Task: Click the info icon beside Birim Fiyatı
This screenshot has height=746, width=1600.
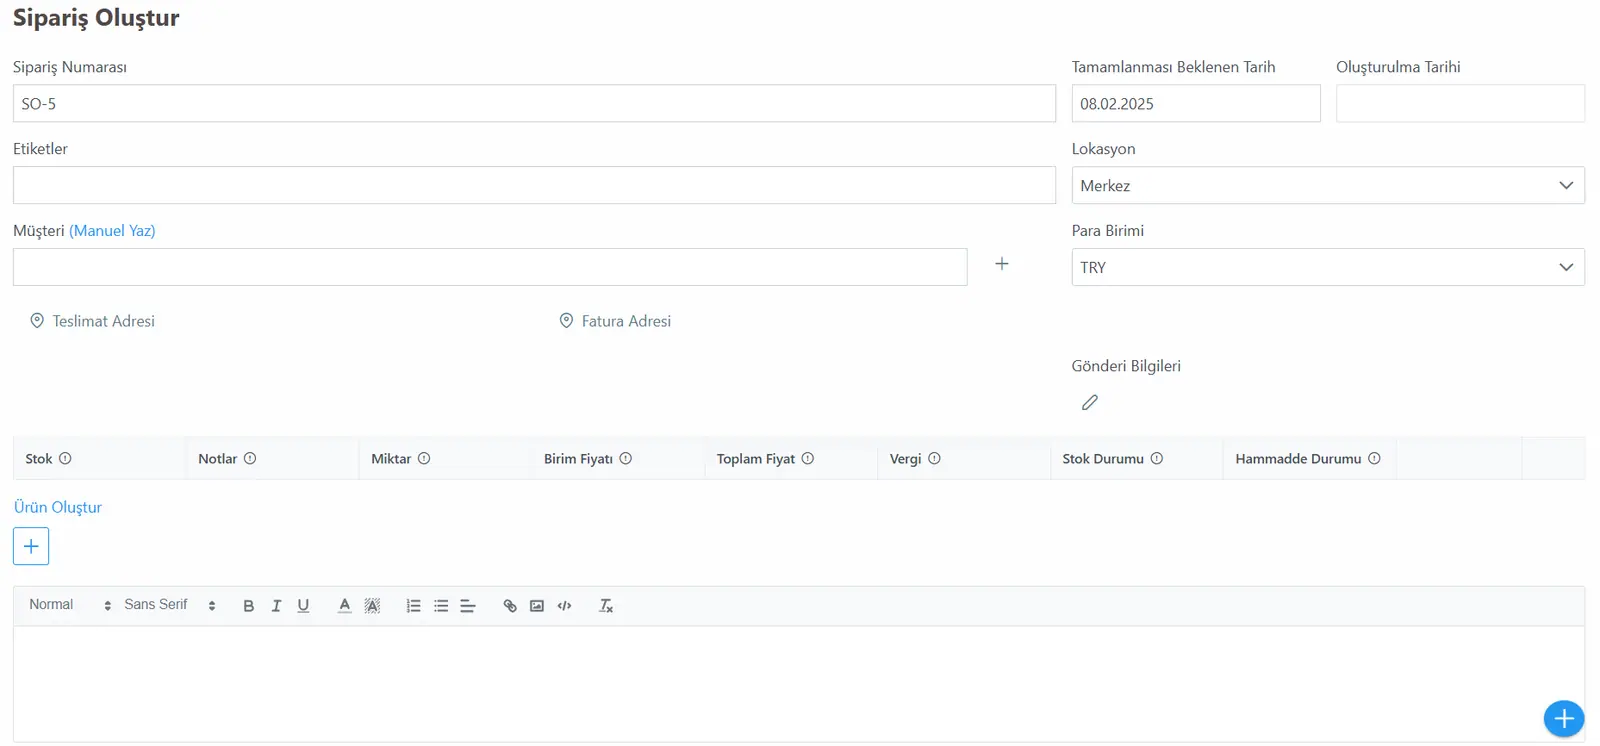Action: tap(626, 459)
